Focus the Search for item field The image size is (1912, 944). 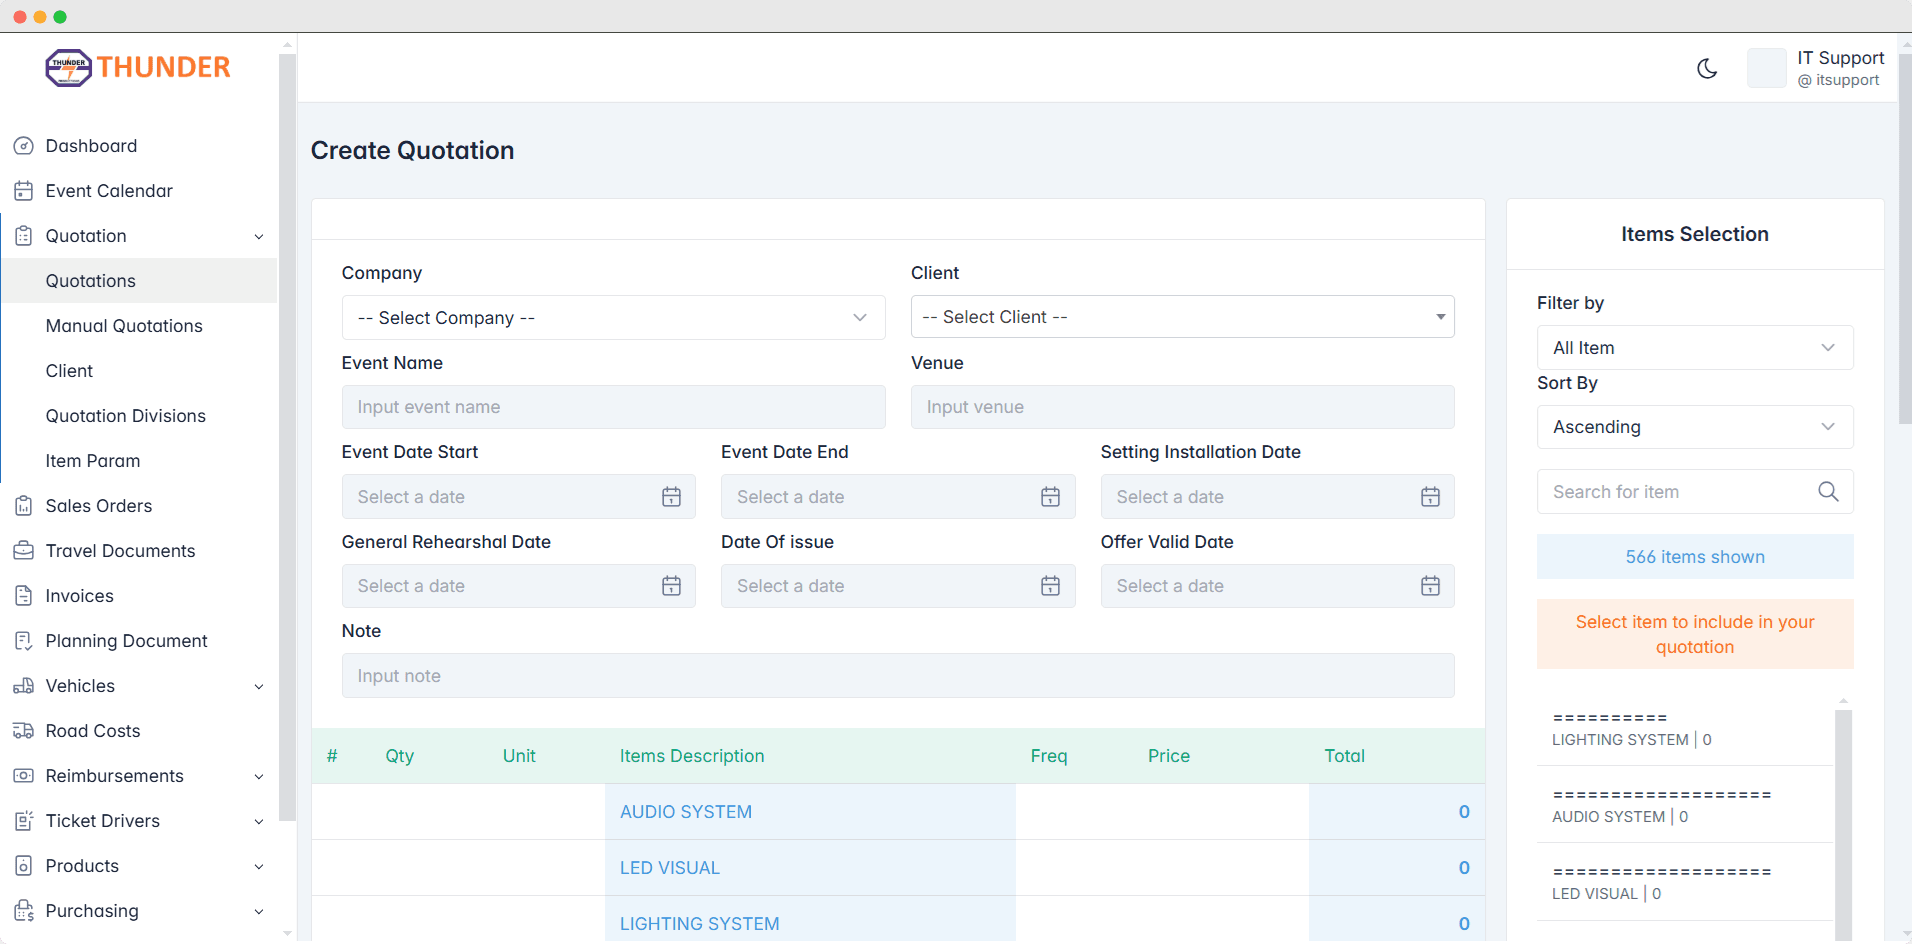coord(1695,492)
